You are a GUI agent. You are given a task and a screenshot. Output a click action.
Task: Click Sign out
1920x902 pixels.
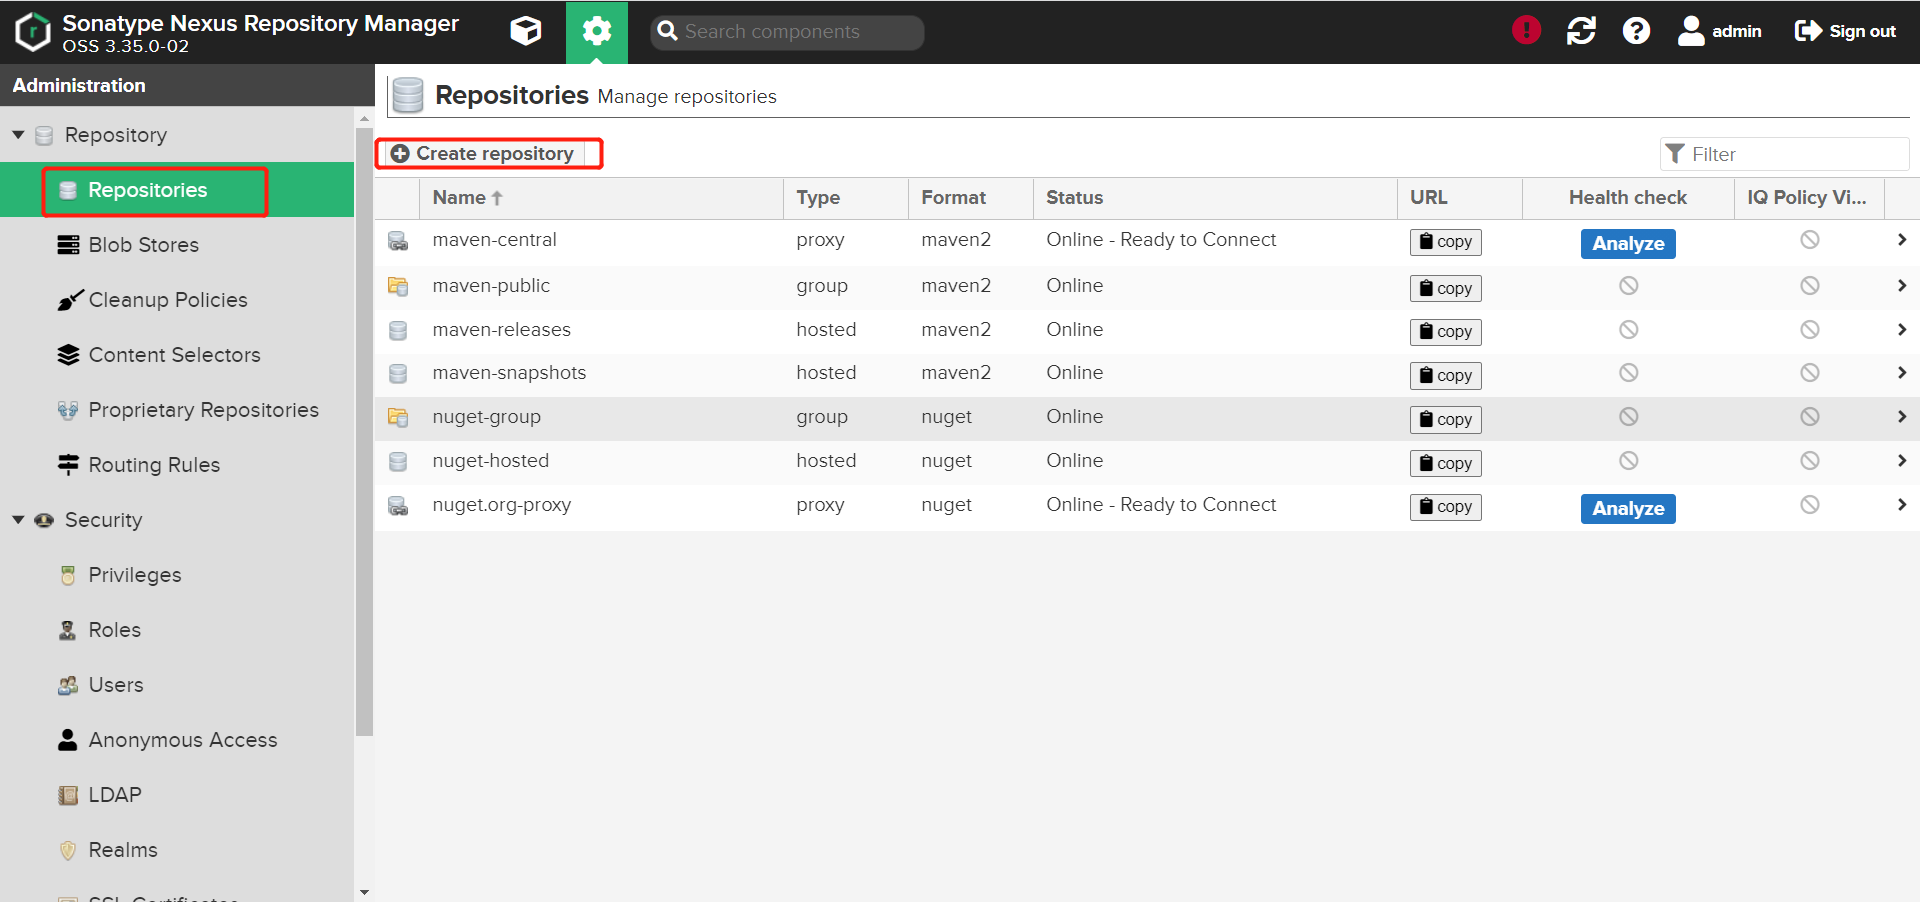(x=1845, y=31)
